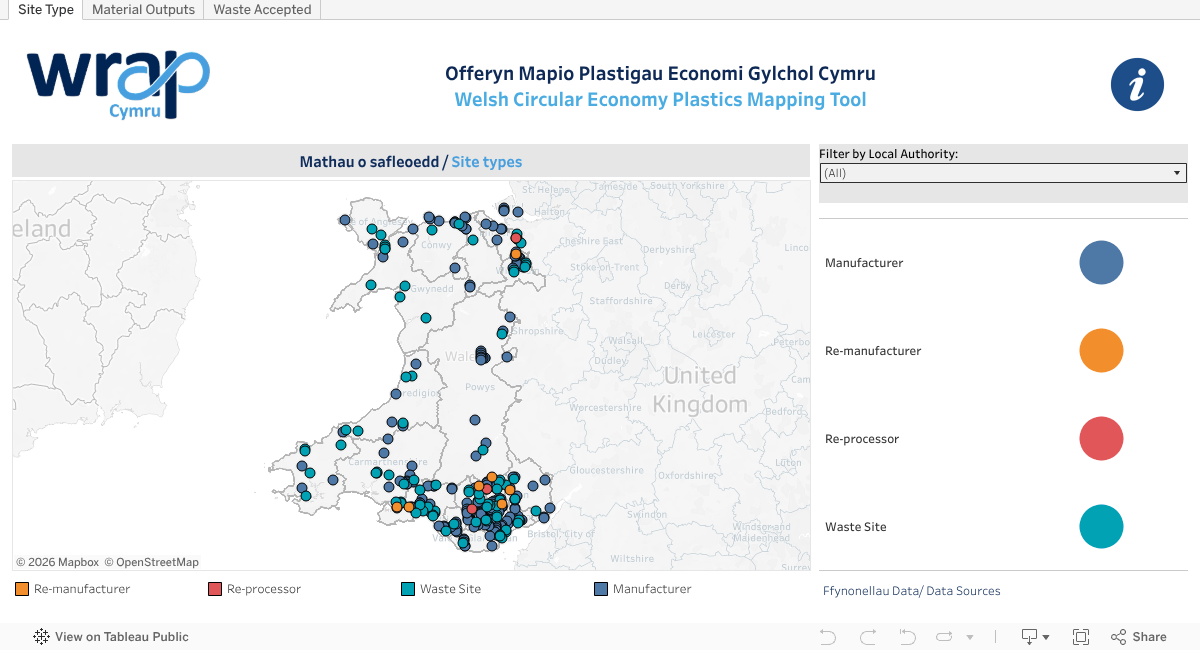Viewport: 1200px width, 650px height.
Task: Toggle the Waste Site legend circle
Action: click(1101, 527)
